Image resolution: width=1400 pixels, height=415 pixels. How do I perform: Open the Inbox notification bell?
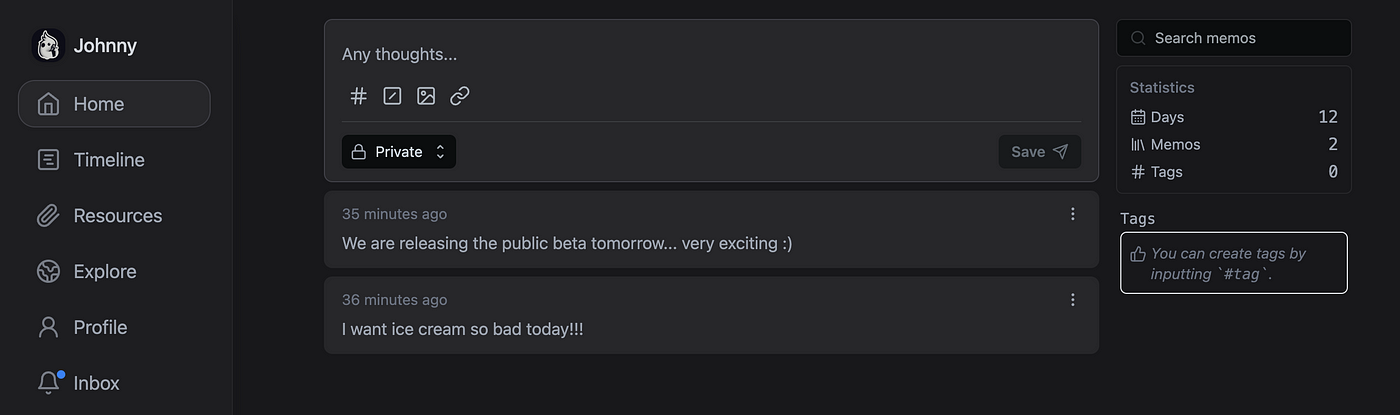pyautogui.click(x=49, y=383)
